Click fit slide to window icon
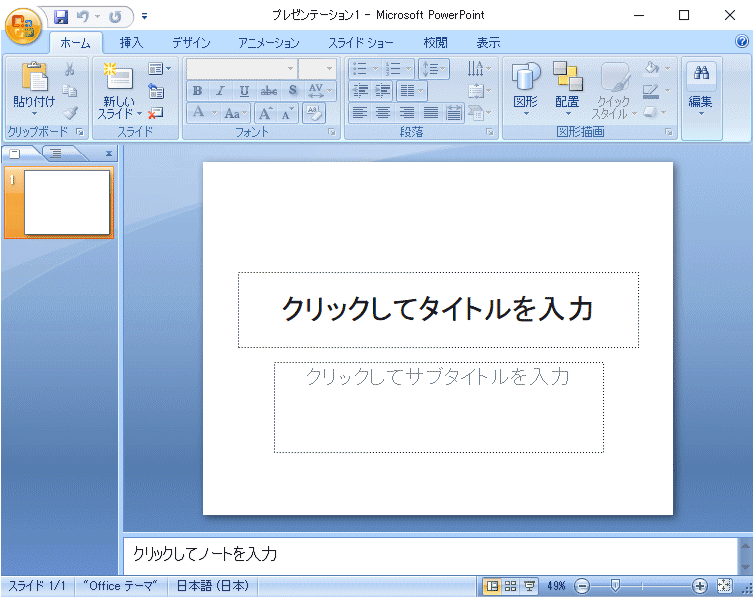Viewport: 754px width, 598px height. click(725, 586)
